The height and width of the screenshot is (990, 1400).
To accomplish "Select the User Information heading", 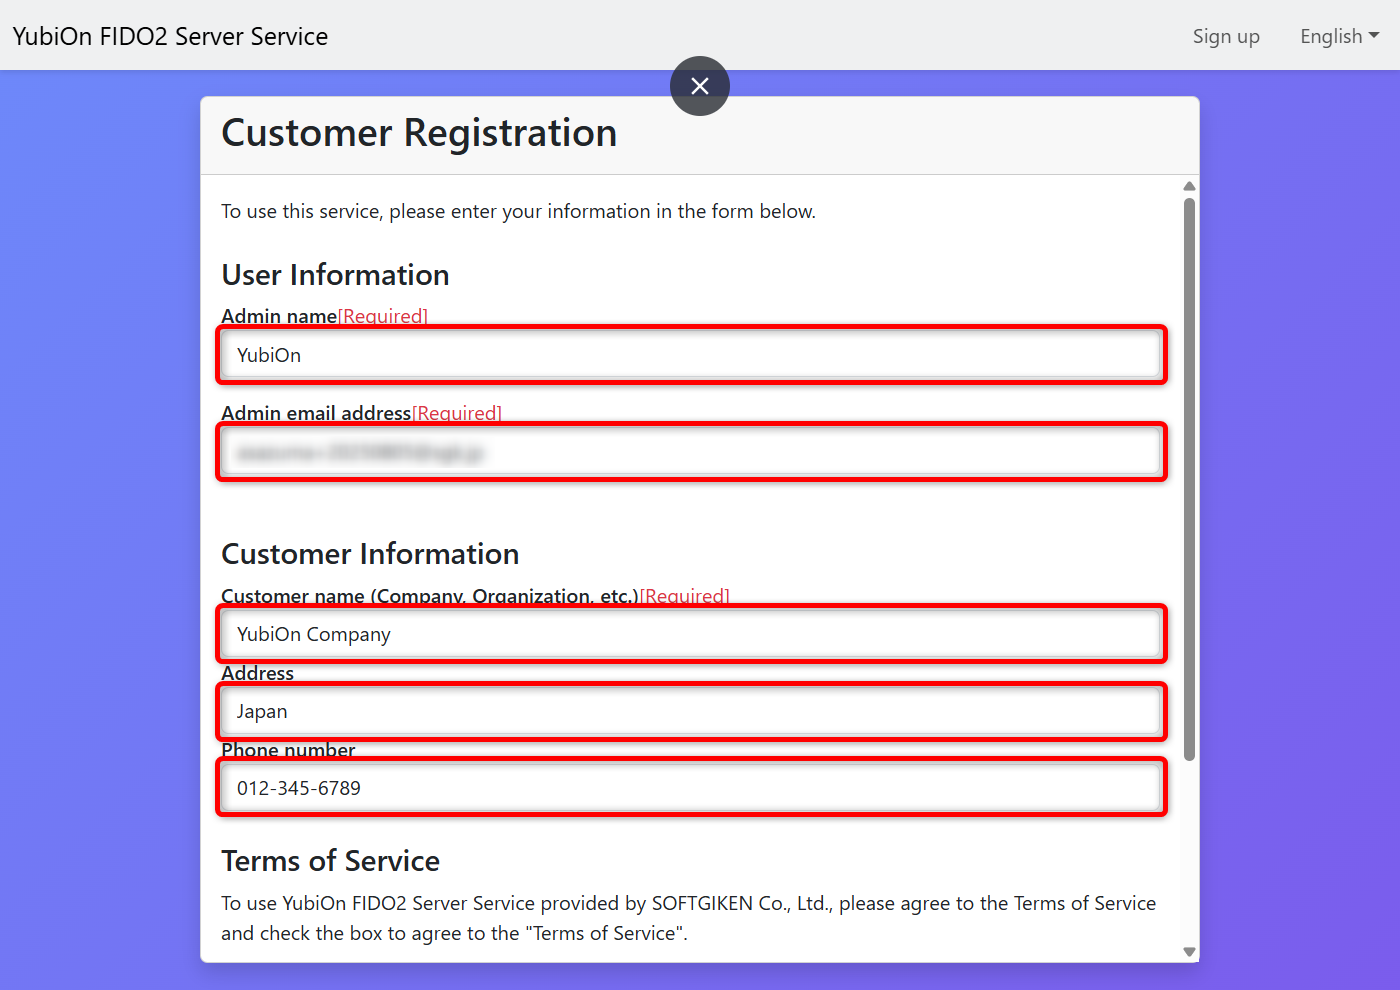I will point(335,275).
